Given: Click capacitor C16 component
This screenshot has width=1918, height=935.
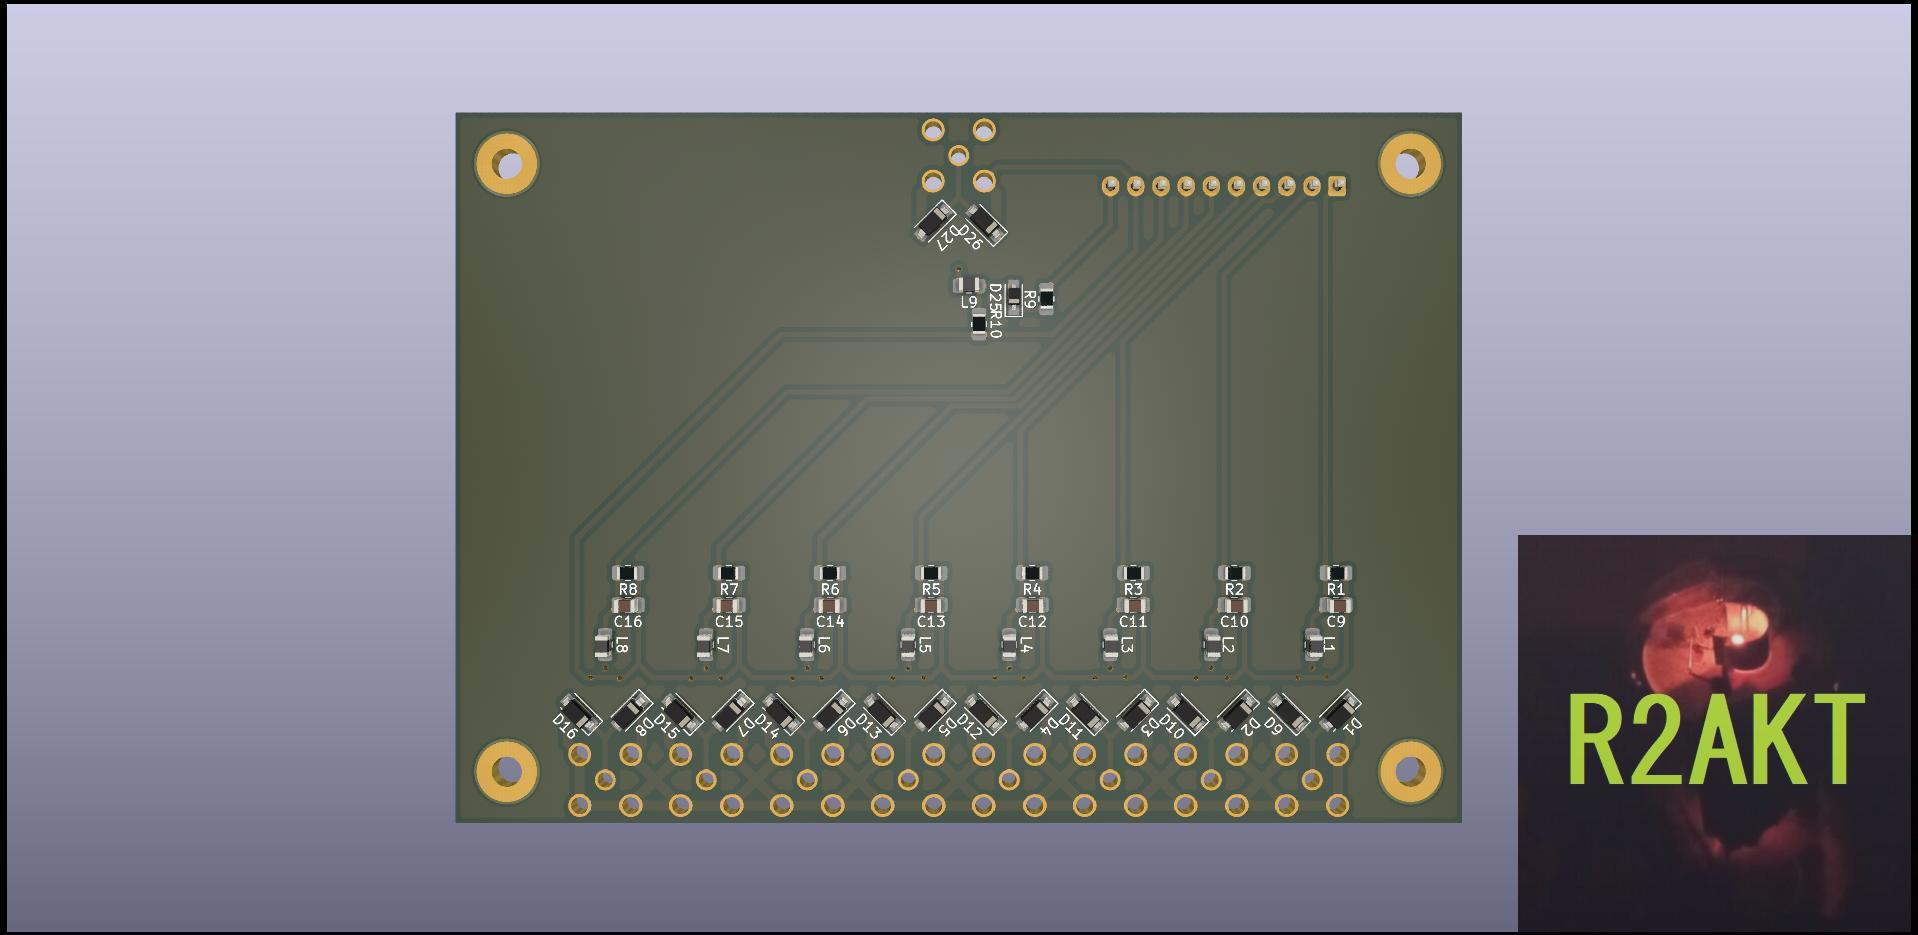Looking at the screenshot, I should [627, 605].
